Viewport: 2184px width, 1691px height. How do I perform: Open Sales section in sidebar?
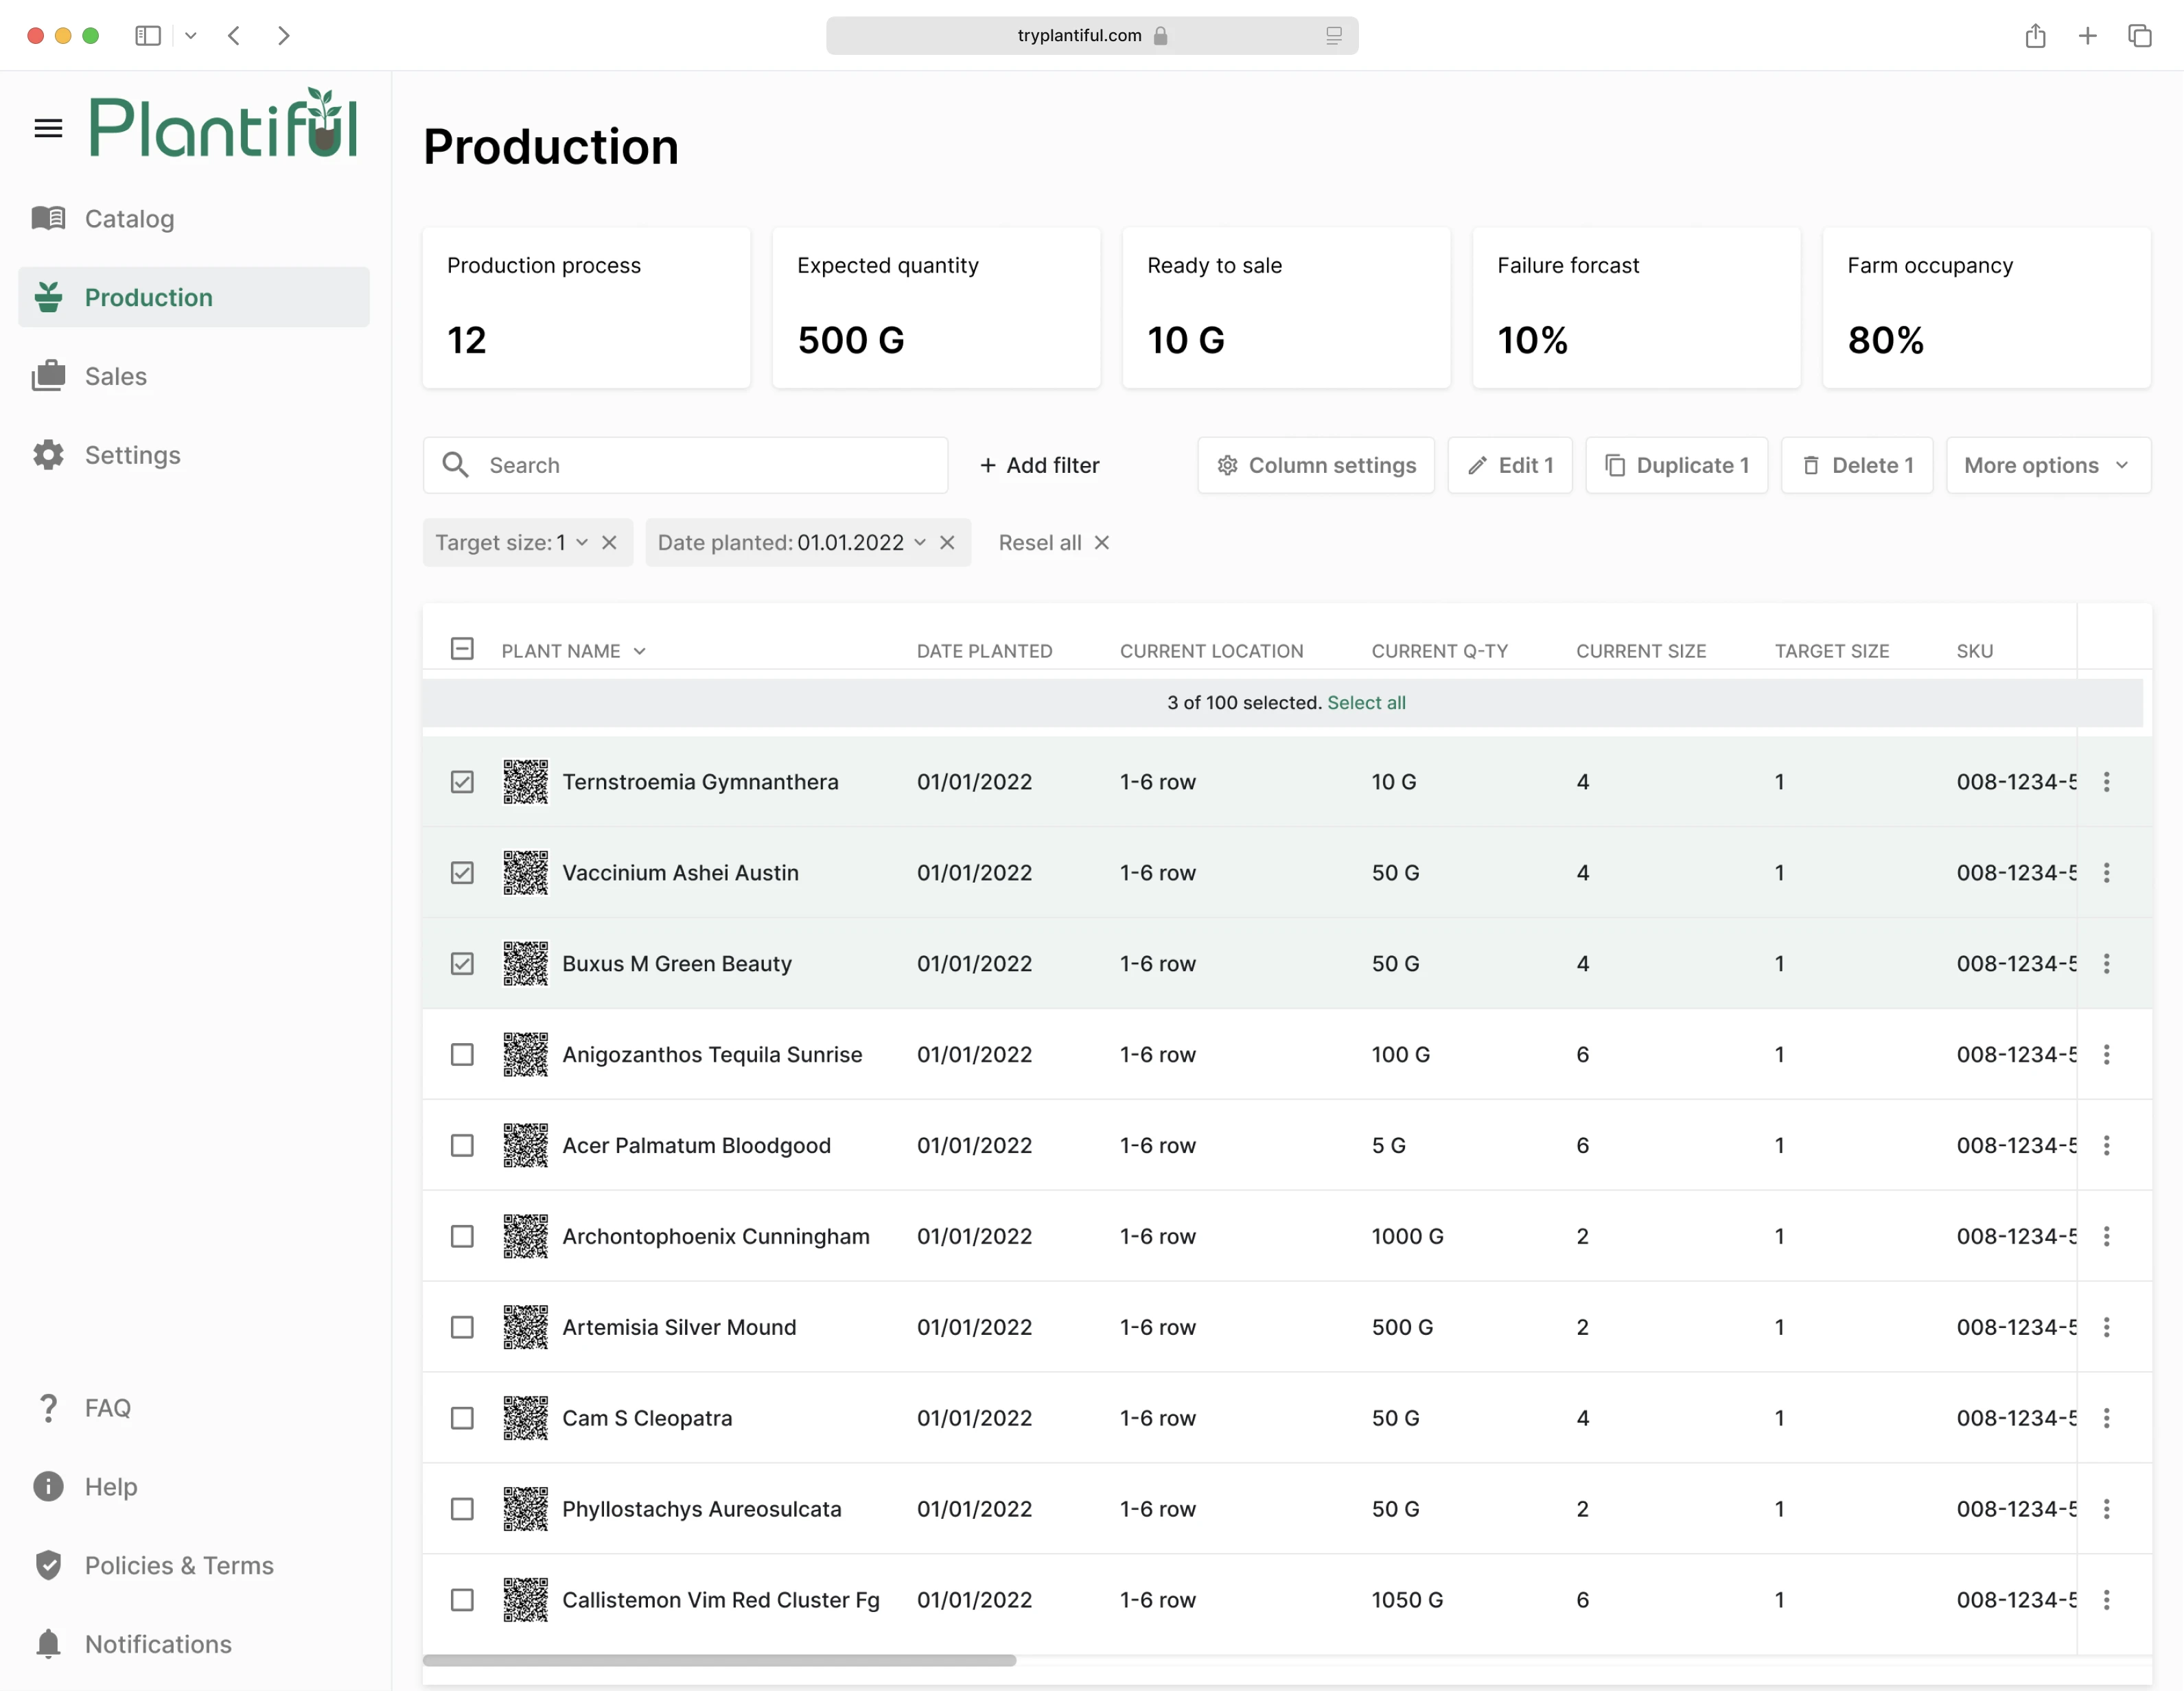click(116, 376)
